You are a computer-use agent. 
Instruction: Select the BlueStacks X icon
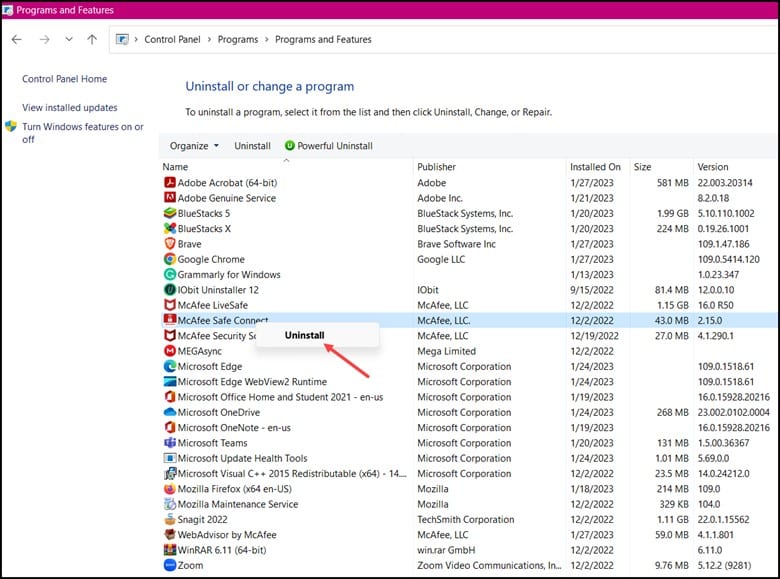[170, 229]
